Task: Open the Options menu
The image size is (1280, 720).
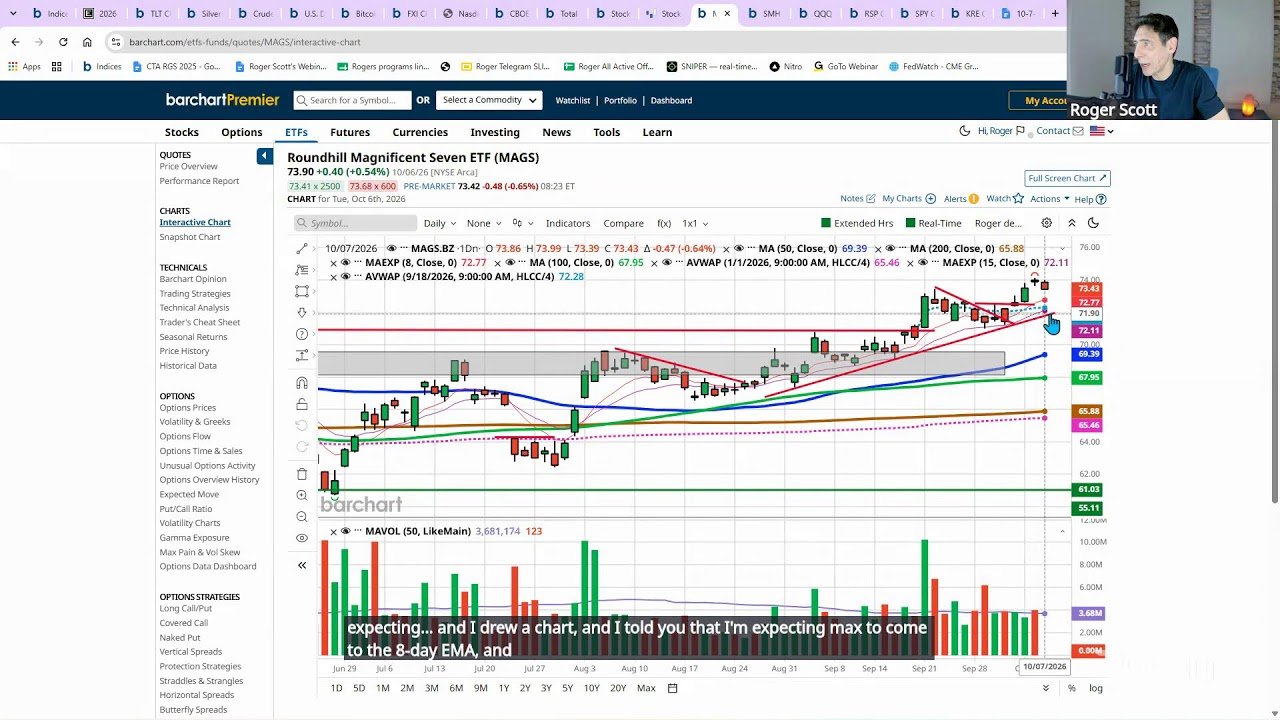Action: tap(242, 132)
